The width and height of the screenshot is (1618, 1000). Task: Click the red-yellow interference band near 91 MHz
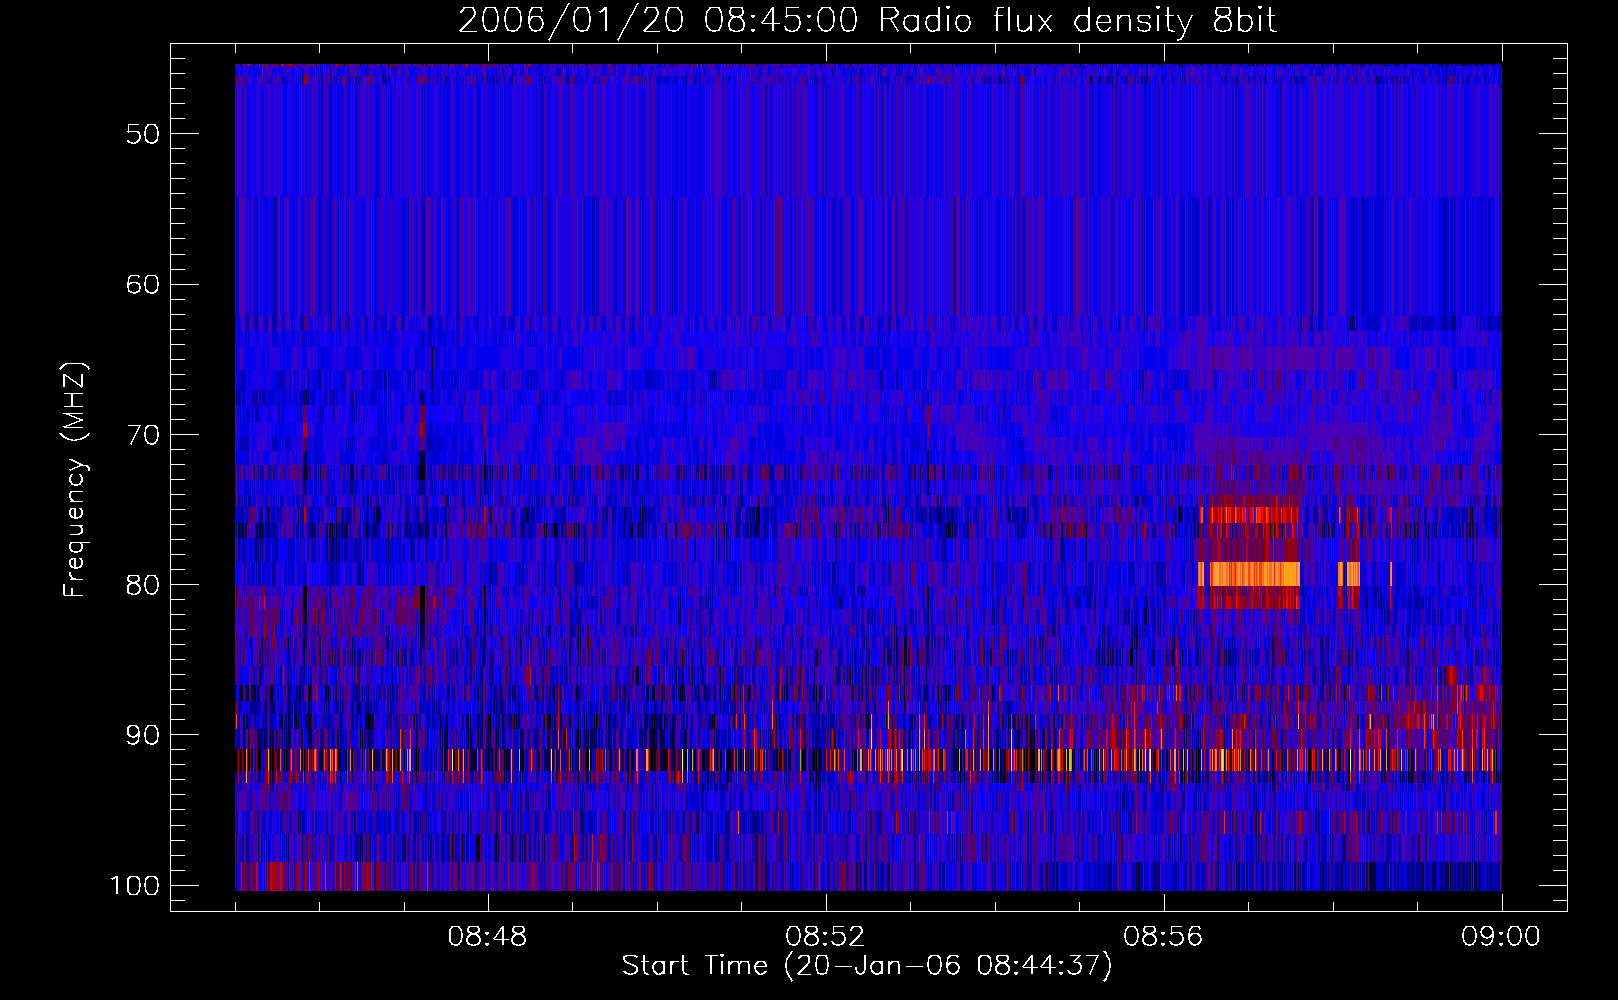[x=867, y=760]
